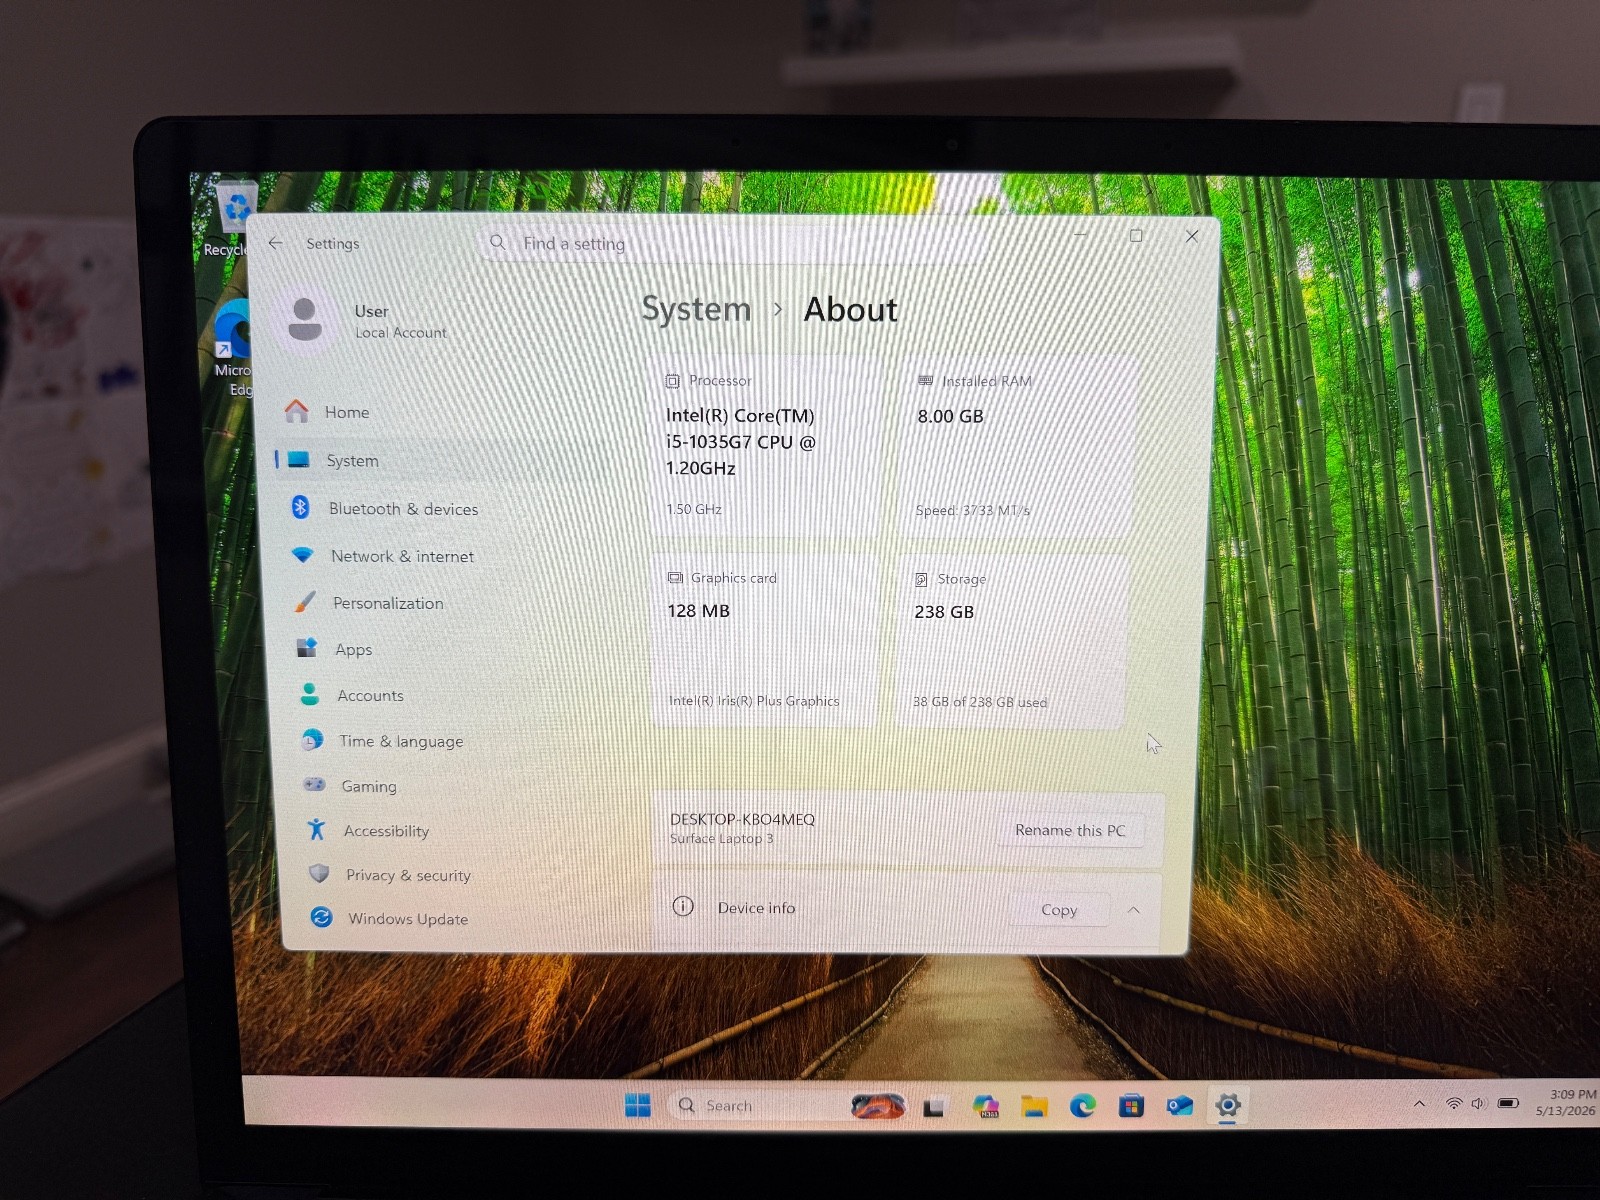
Task: Open Copilot from the taskbar
Action: [985, 1106]
